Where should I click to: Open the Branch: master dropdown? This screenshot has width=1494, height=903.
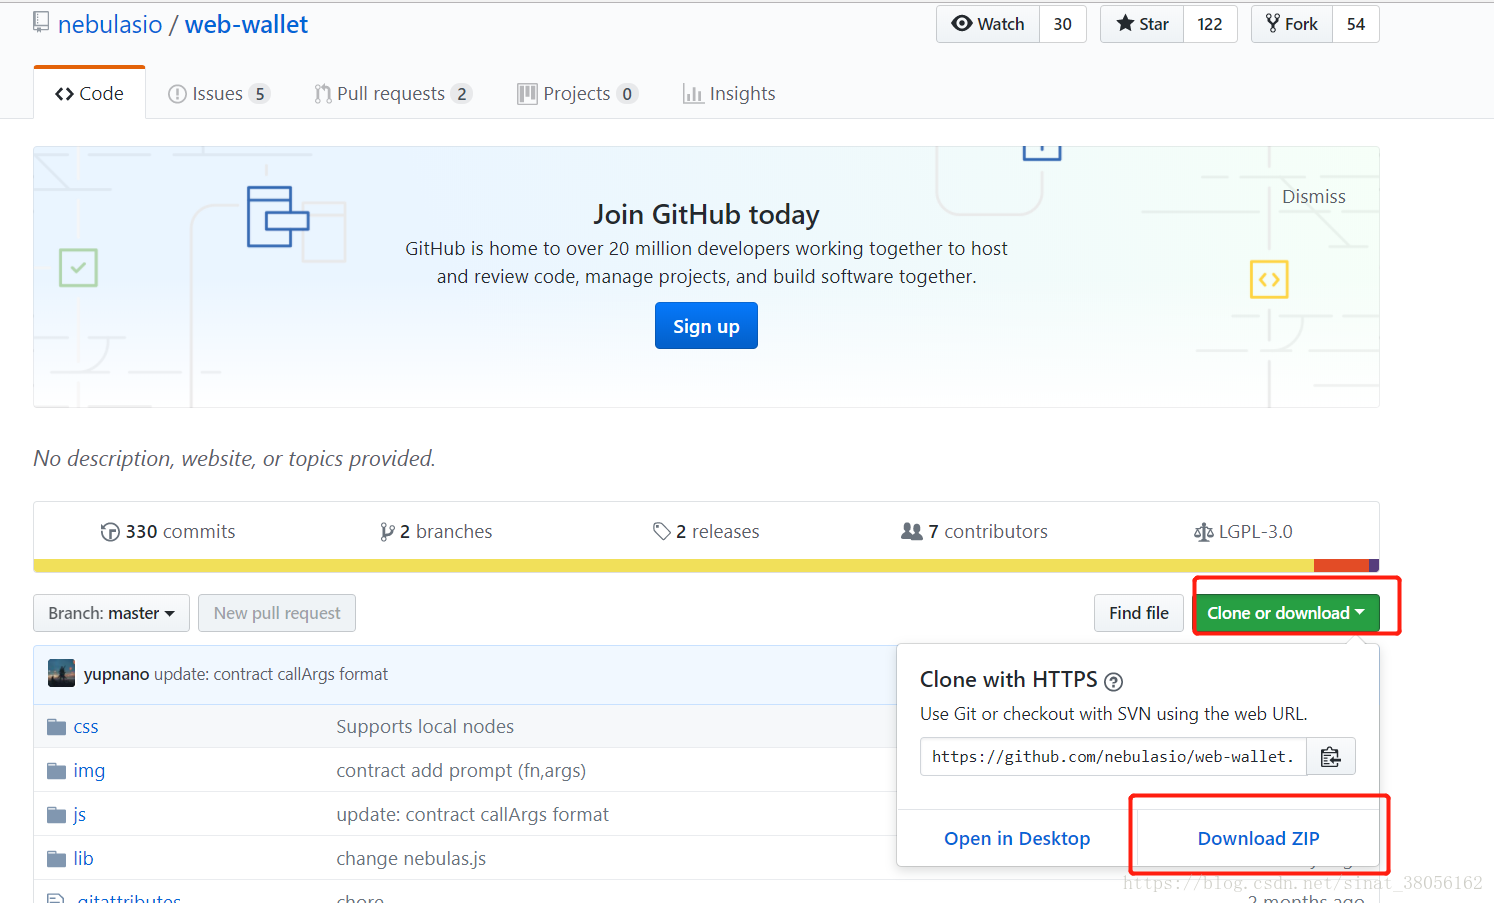111,613
